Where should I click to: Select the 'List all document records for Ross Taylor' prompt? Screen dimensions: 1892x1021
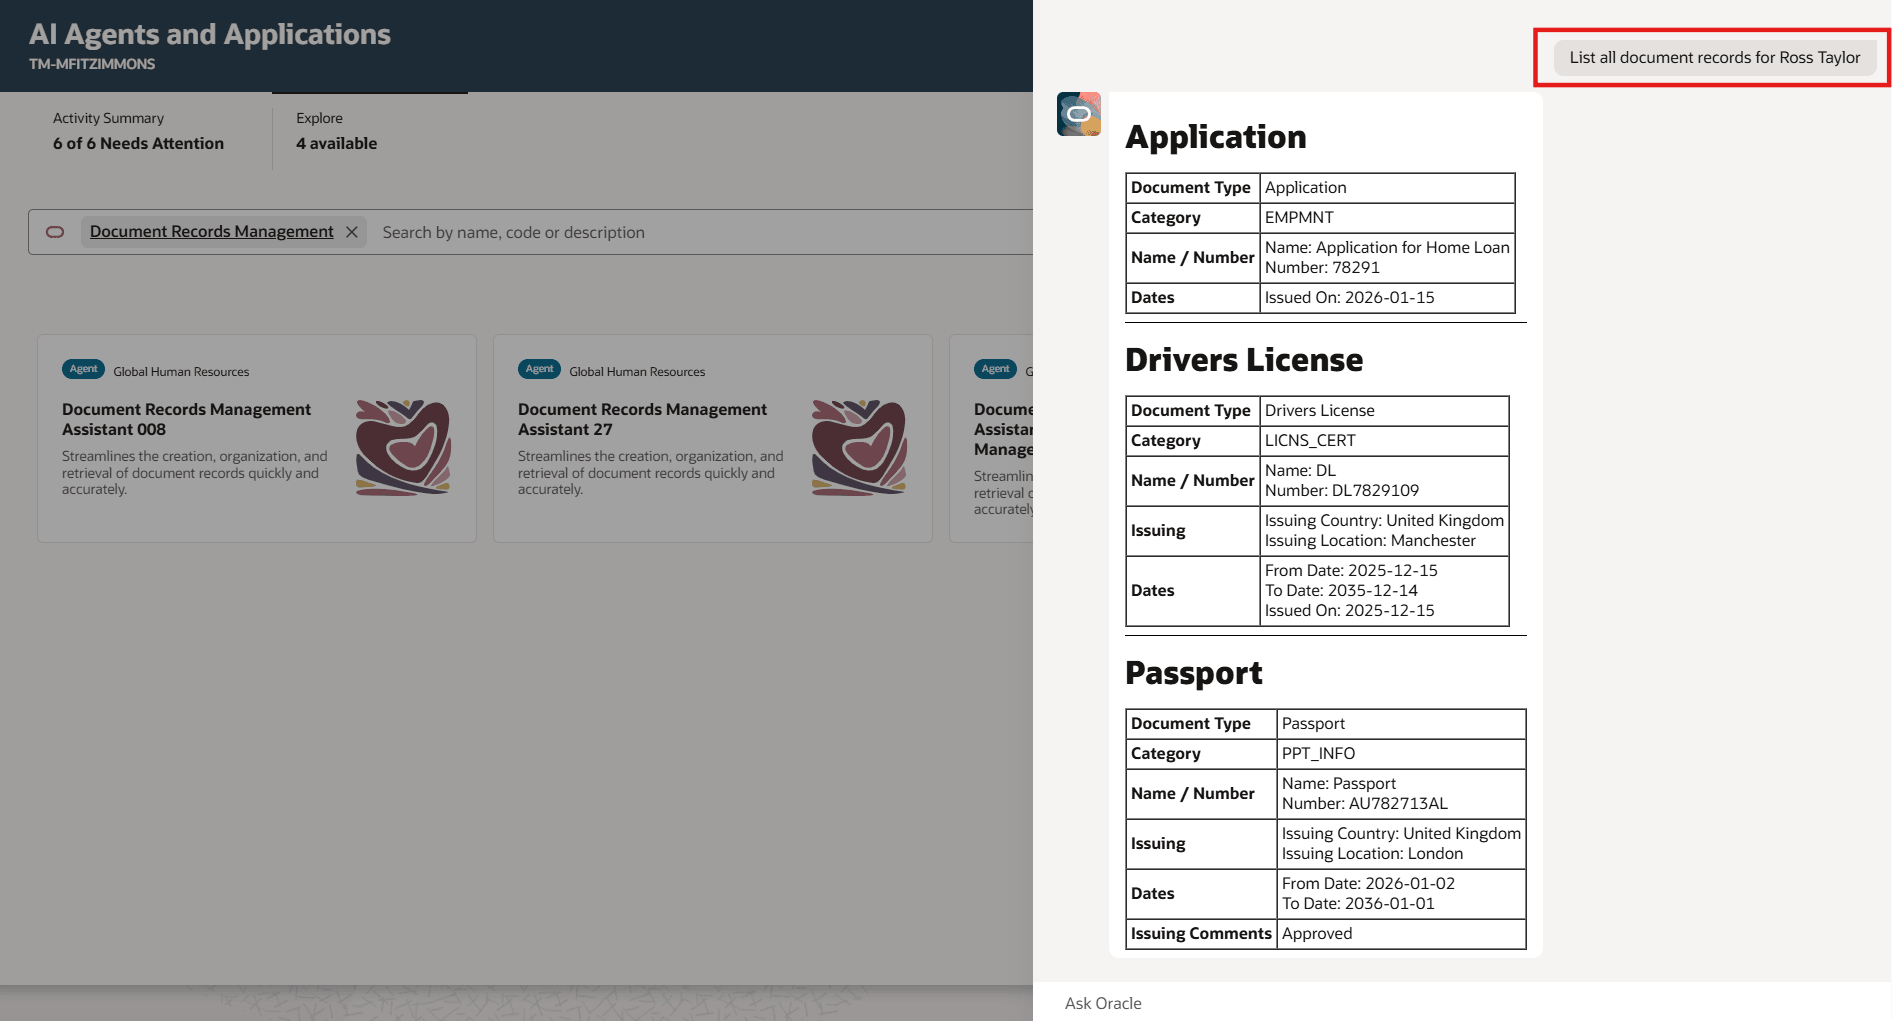[x=1715, y=57]
